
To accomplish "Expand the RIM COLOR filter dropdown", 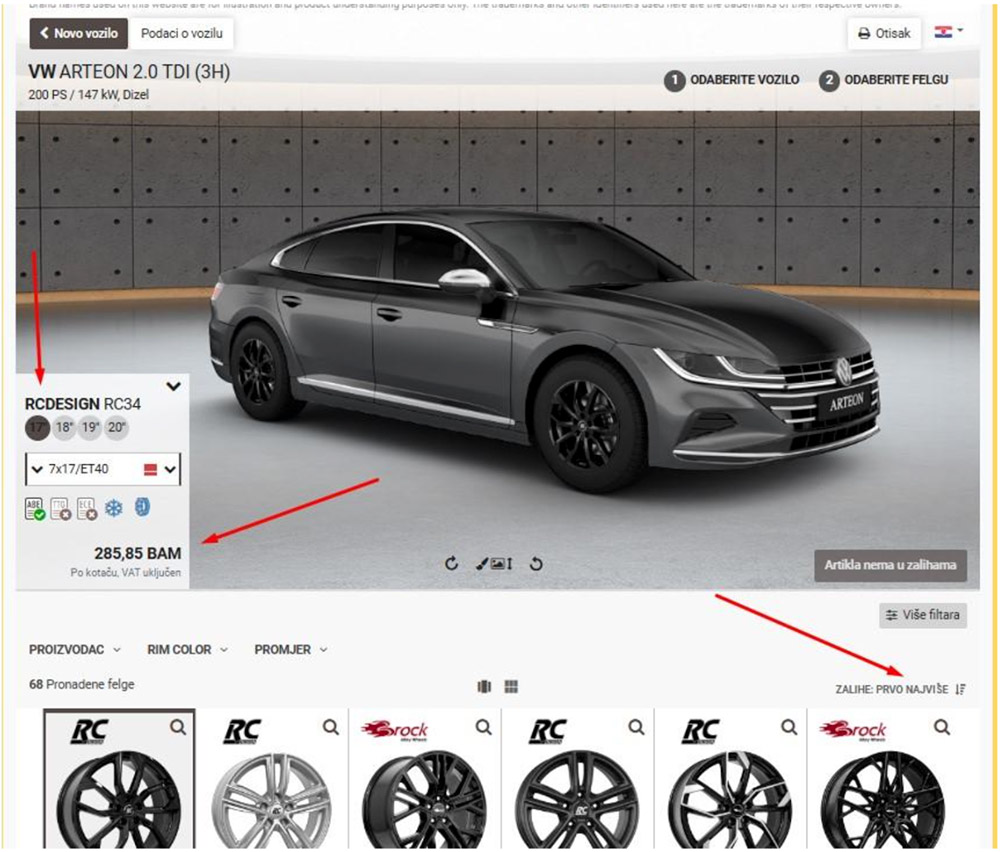I will 188,650.
